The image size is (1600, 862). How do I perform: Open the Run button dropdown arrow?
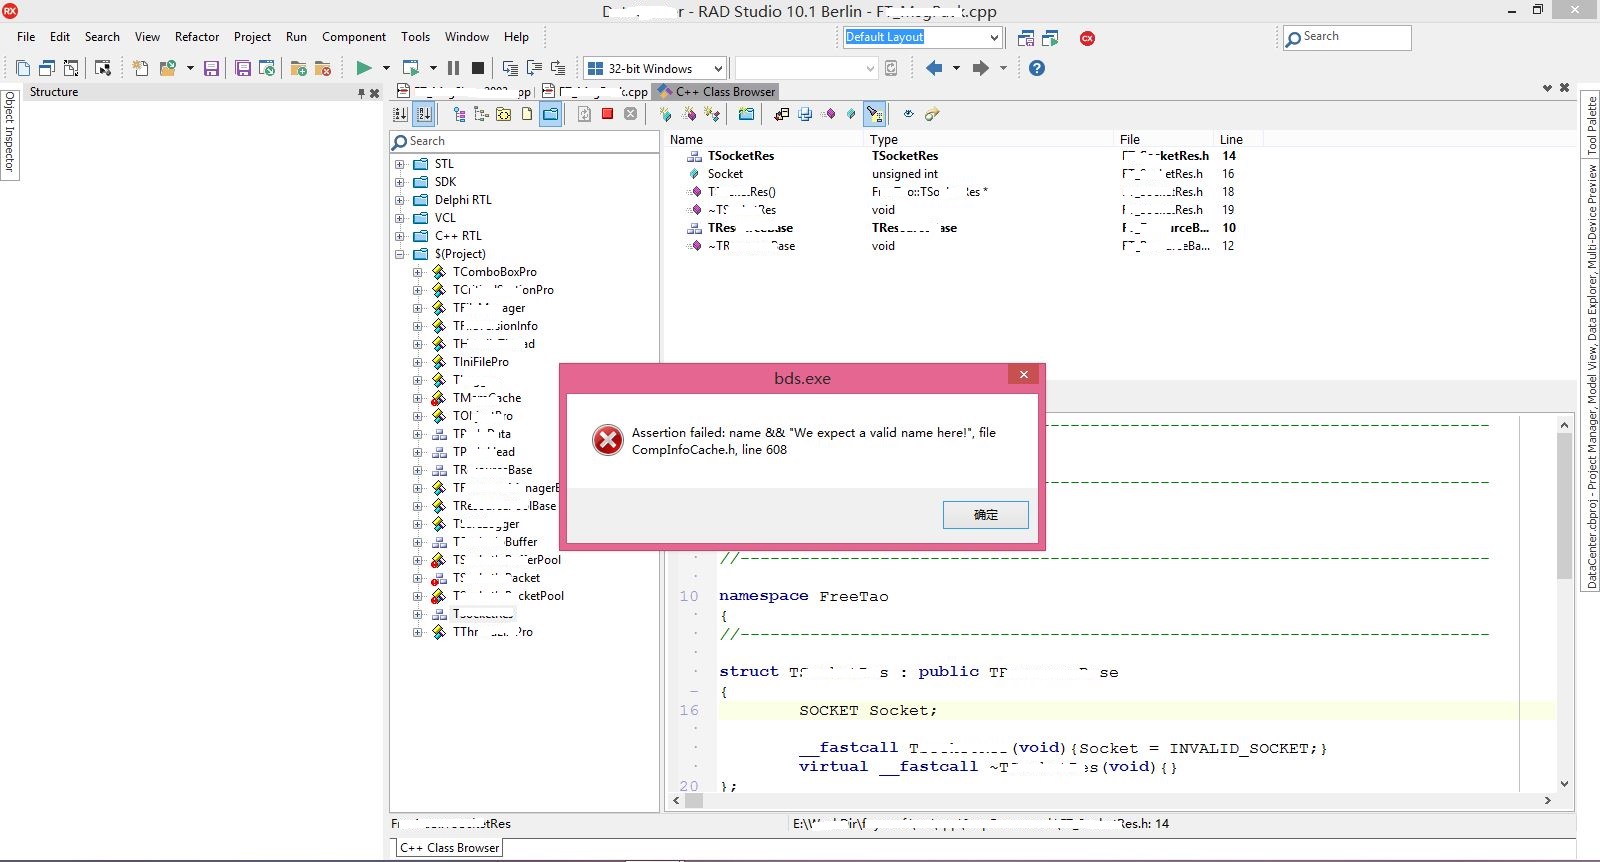(x=386, y=68)
